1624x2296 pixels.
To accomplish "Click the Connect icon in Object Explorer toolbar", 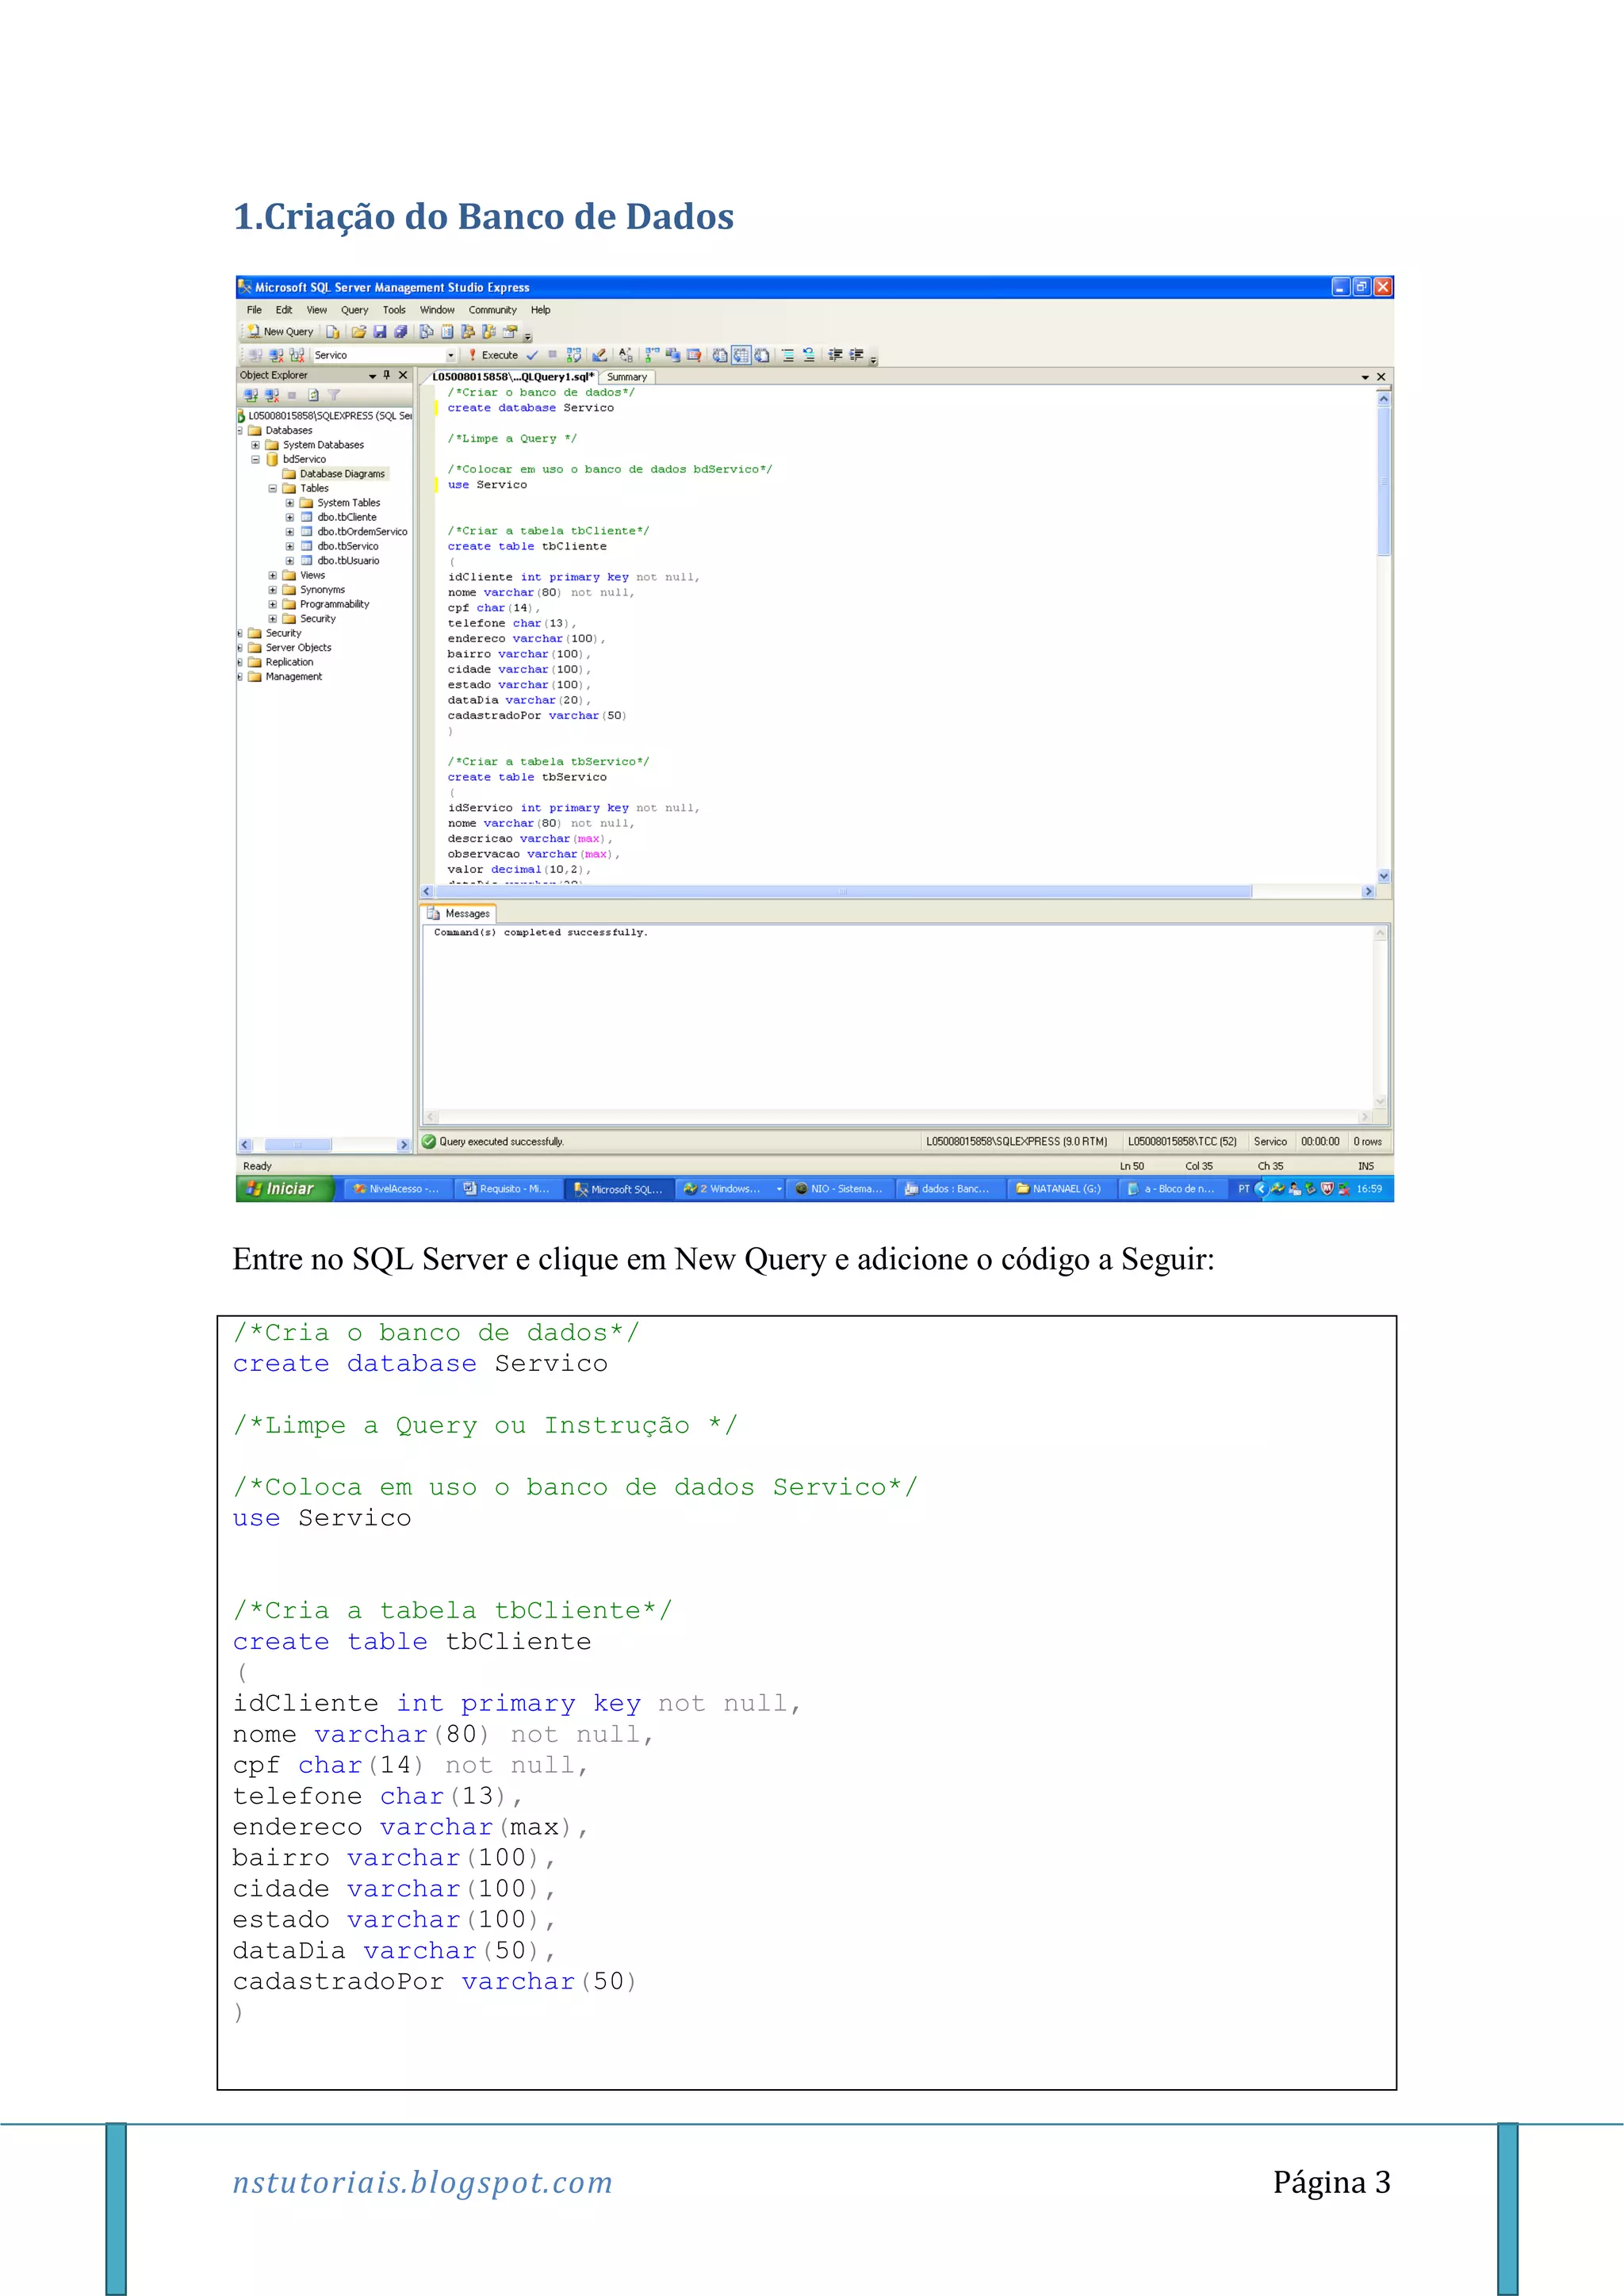I will click(x=251, y=395).
